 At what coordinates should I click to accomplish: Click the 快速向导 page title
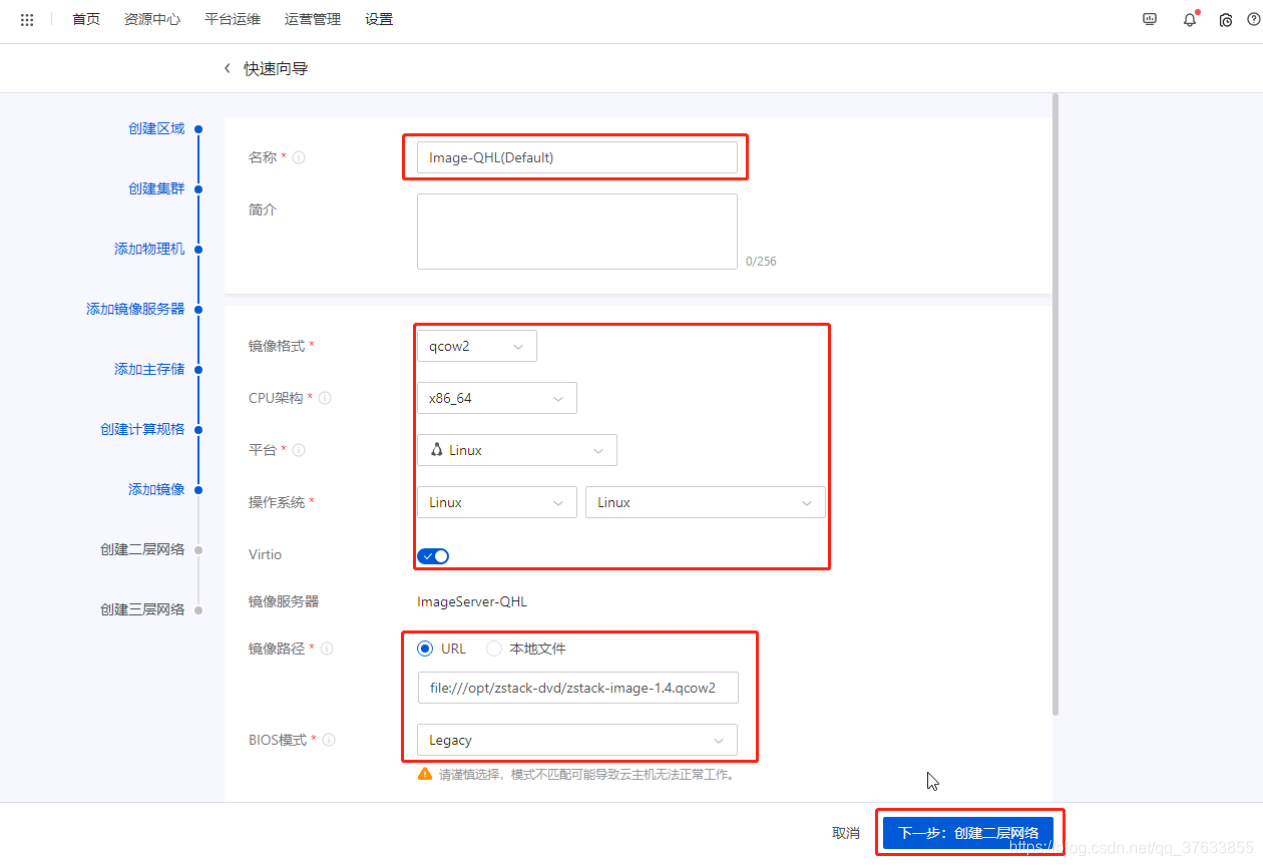(x=276, y=69)
